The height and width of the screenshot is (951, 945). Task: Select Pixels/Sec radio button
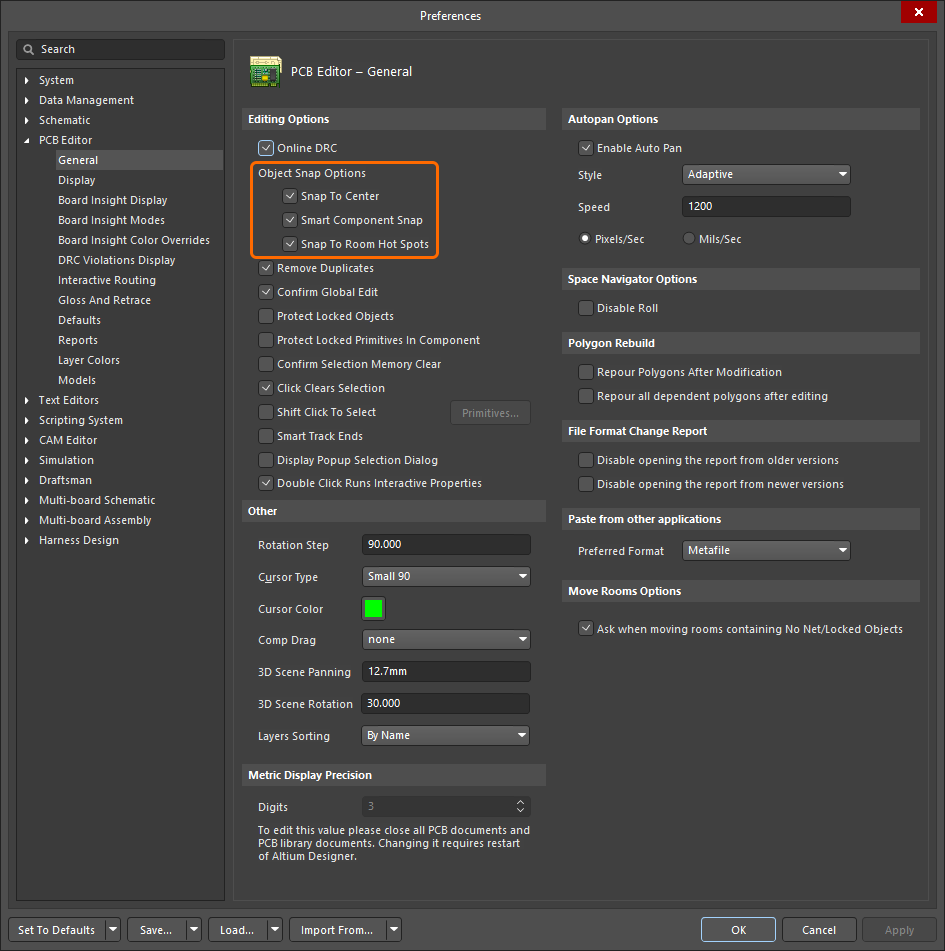coord(585,238)
